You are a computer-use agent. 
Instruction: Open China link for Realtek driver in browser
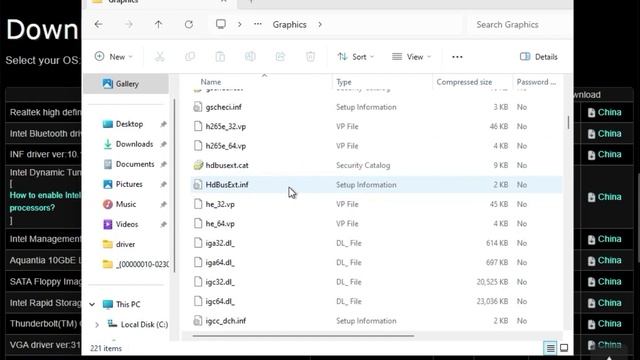(x=605, y=112)
